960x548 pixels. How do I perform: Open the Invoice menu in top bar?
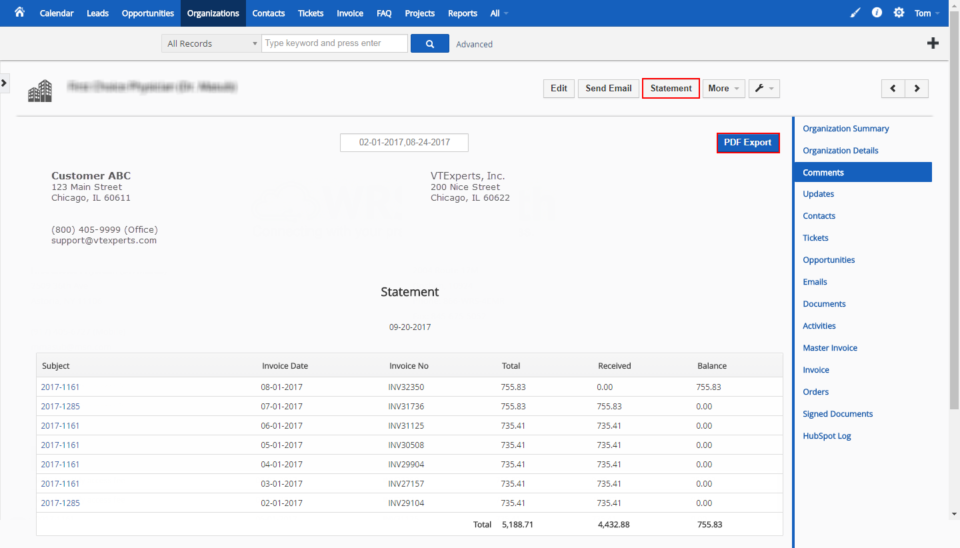coord(350,13)
